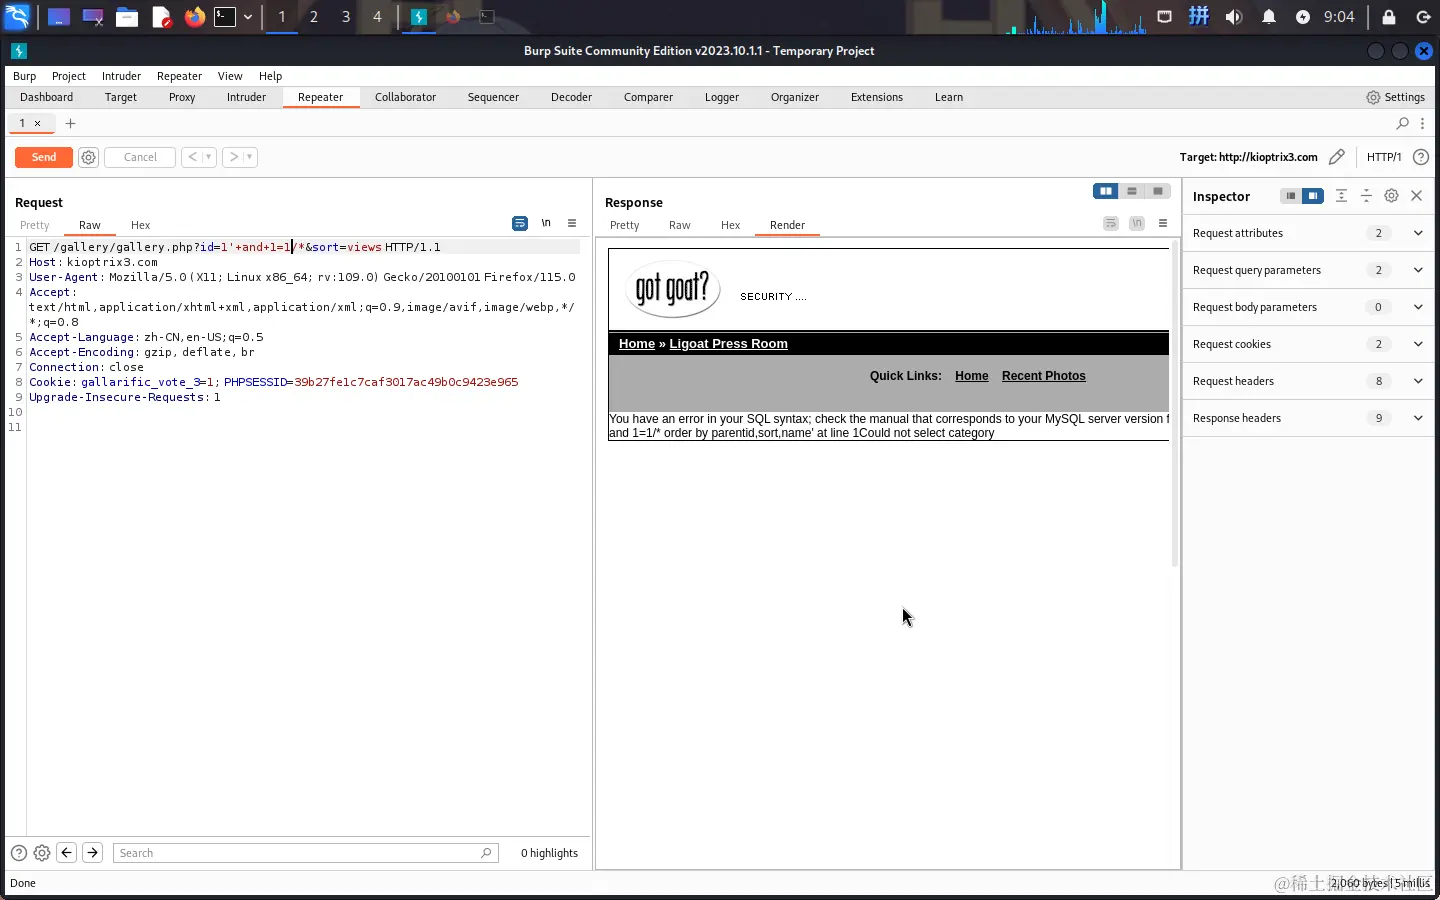Open back history dropdown arrow
The image size is (1440, 900).
209,157
